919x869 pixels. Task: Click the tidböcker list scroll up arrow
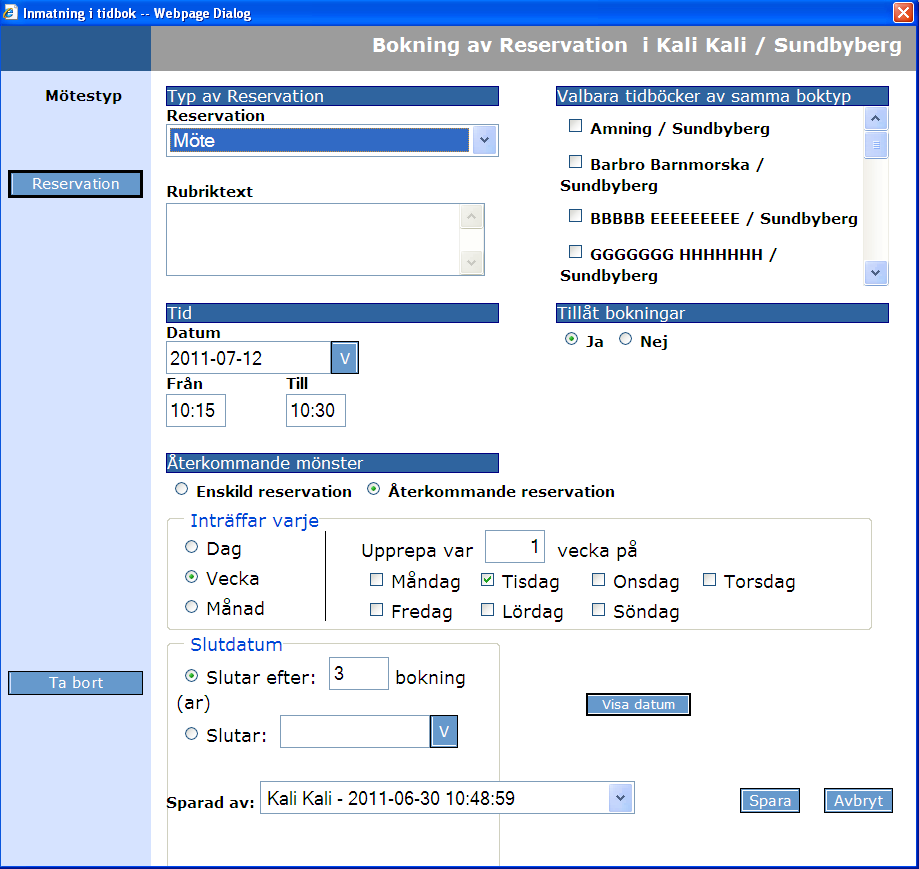(876, 118)
